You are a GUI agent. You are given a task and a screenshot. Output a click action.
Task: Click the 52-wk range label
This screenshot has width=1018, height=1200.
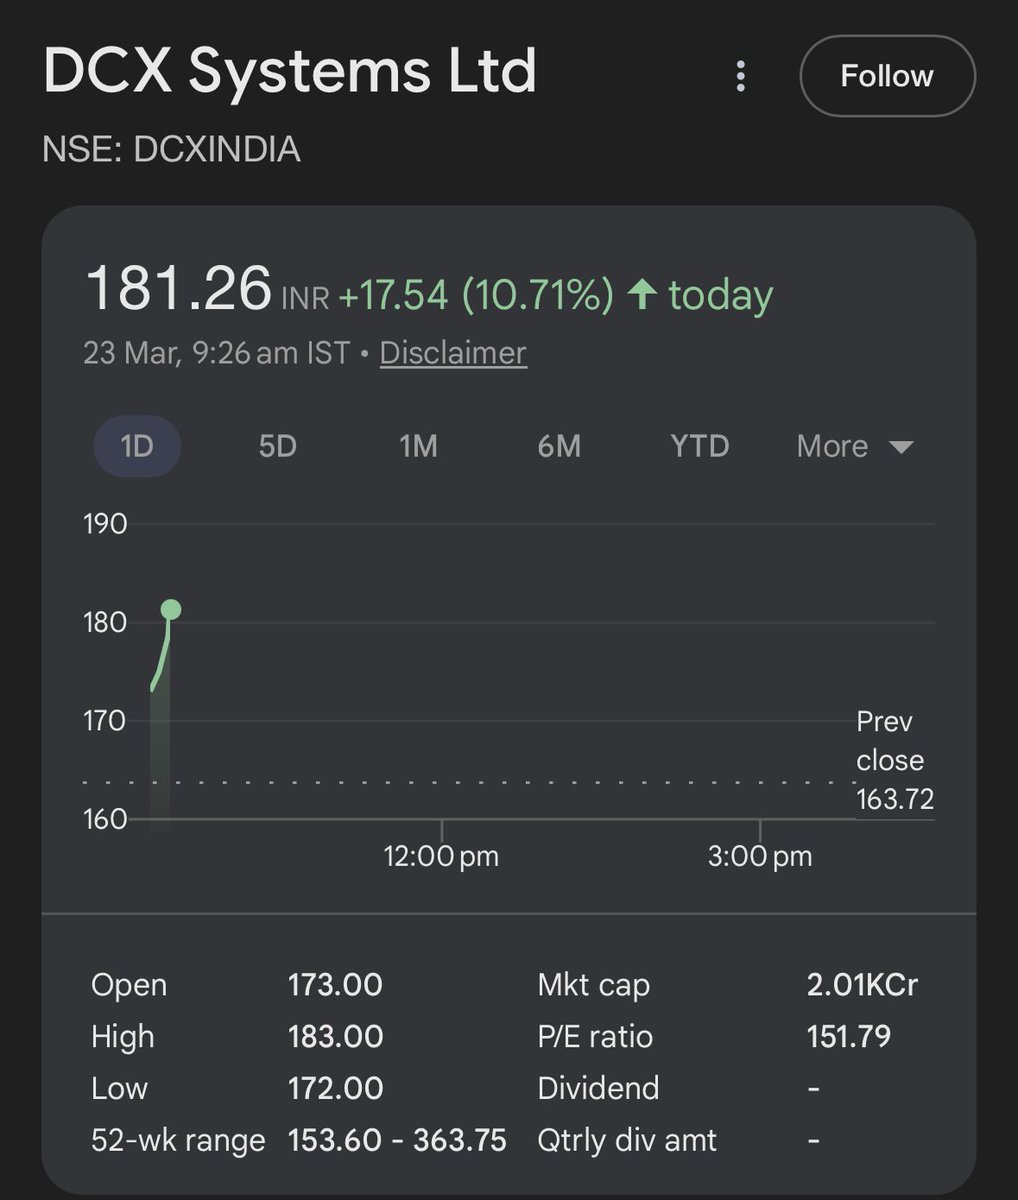tap(178, 1140)
